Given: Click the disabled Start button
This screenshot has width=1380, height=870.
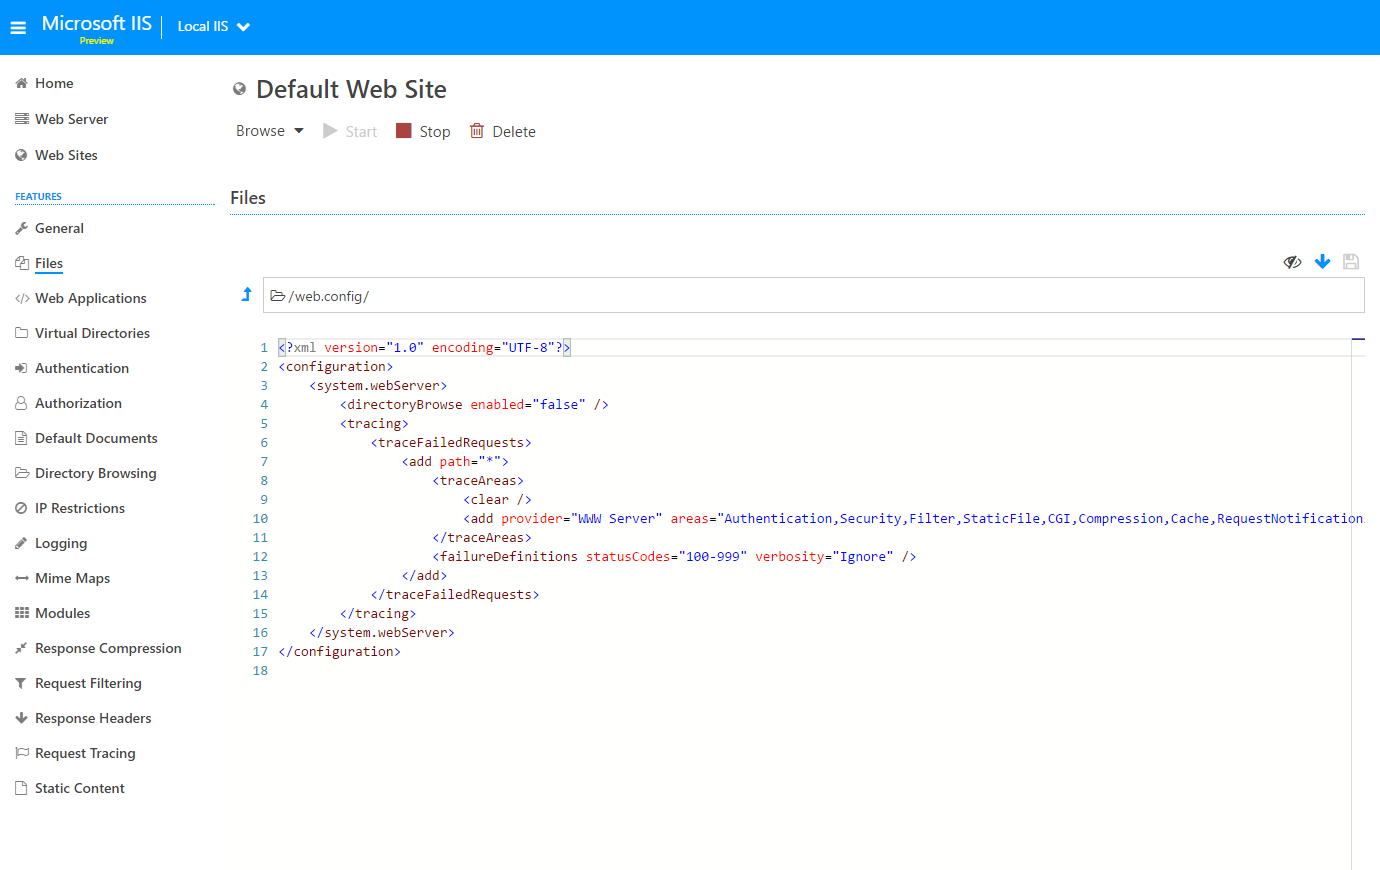Looking at the screenshot, I should point(350,131).
